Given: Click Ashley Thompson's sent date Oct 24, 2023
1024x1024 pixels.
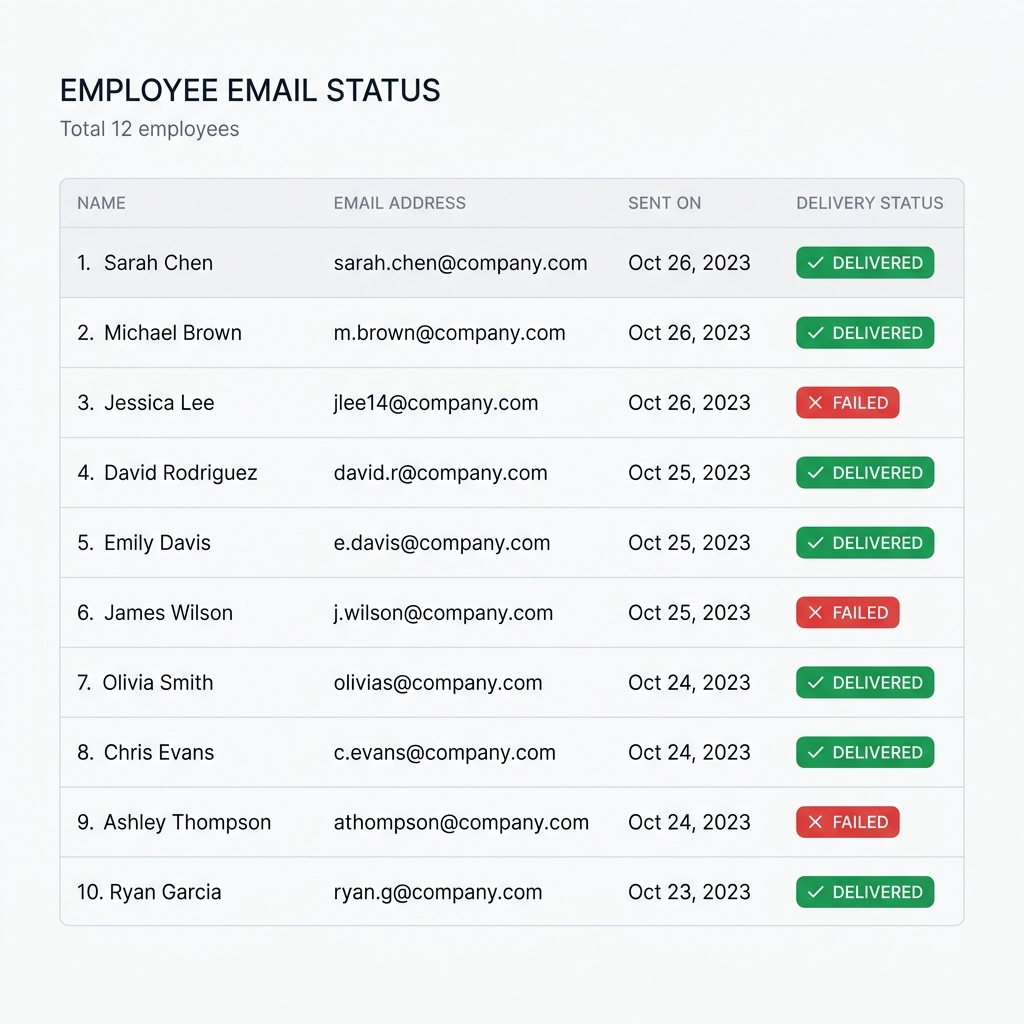Looking at the screenshot, I should coord(689,822).
